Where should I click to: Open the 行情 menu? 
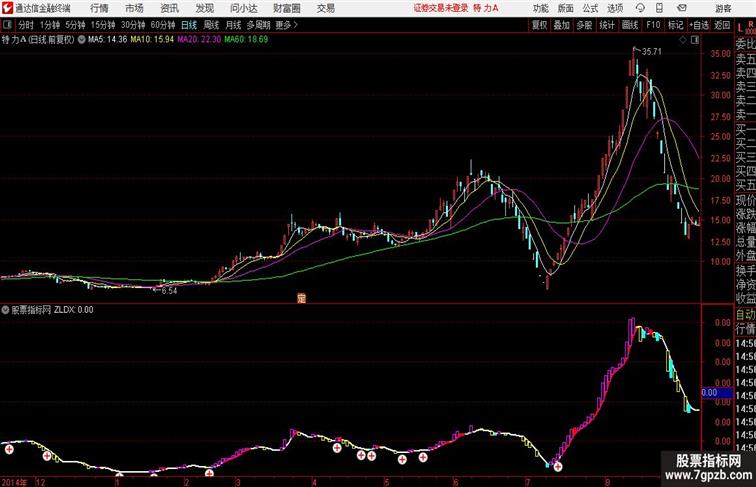point(99,8)
